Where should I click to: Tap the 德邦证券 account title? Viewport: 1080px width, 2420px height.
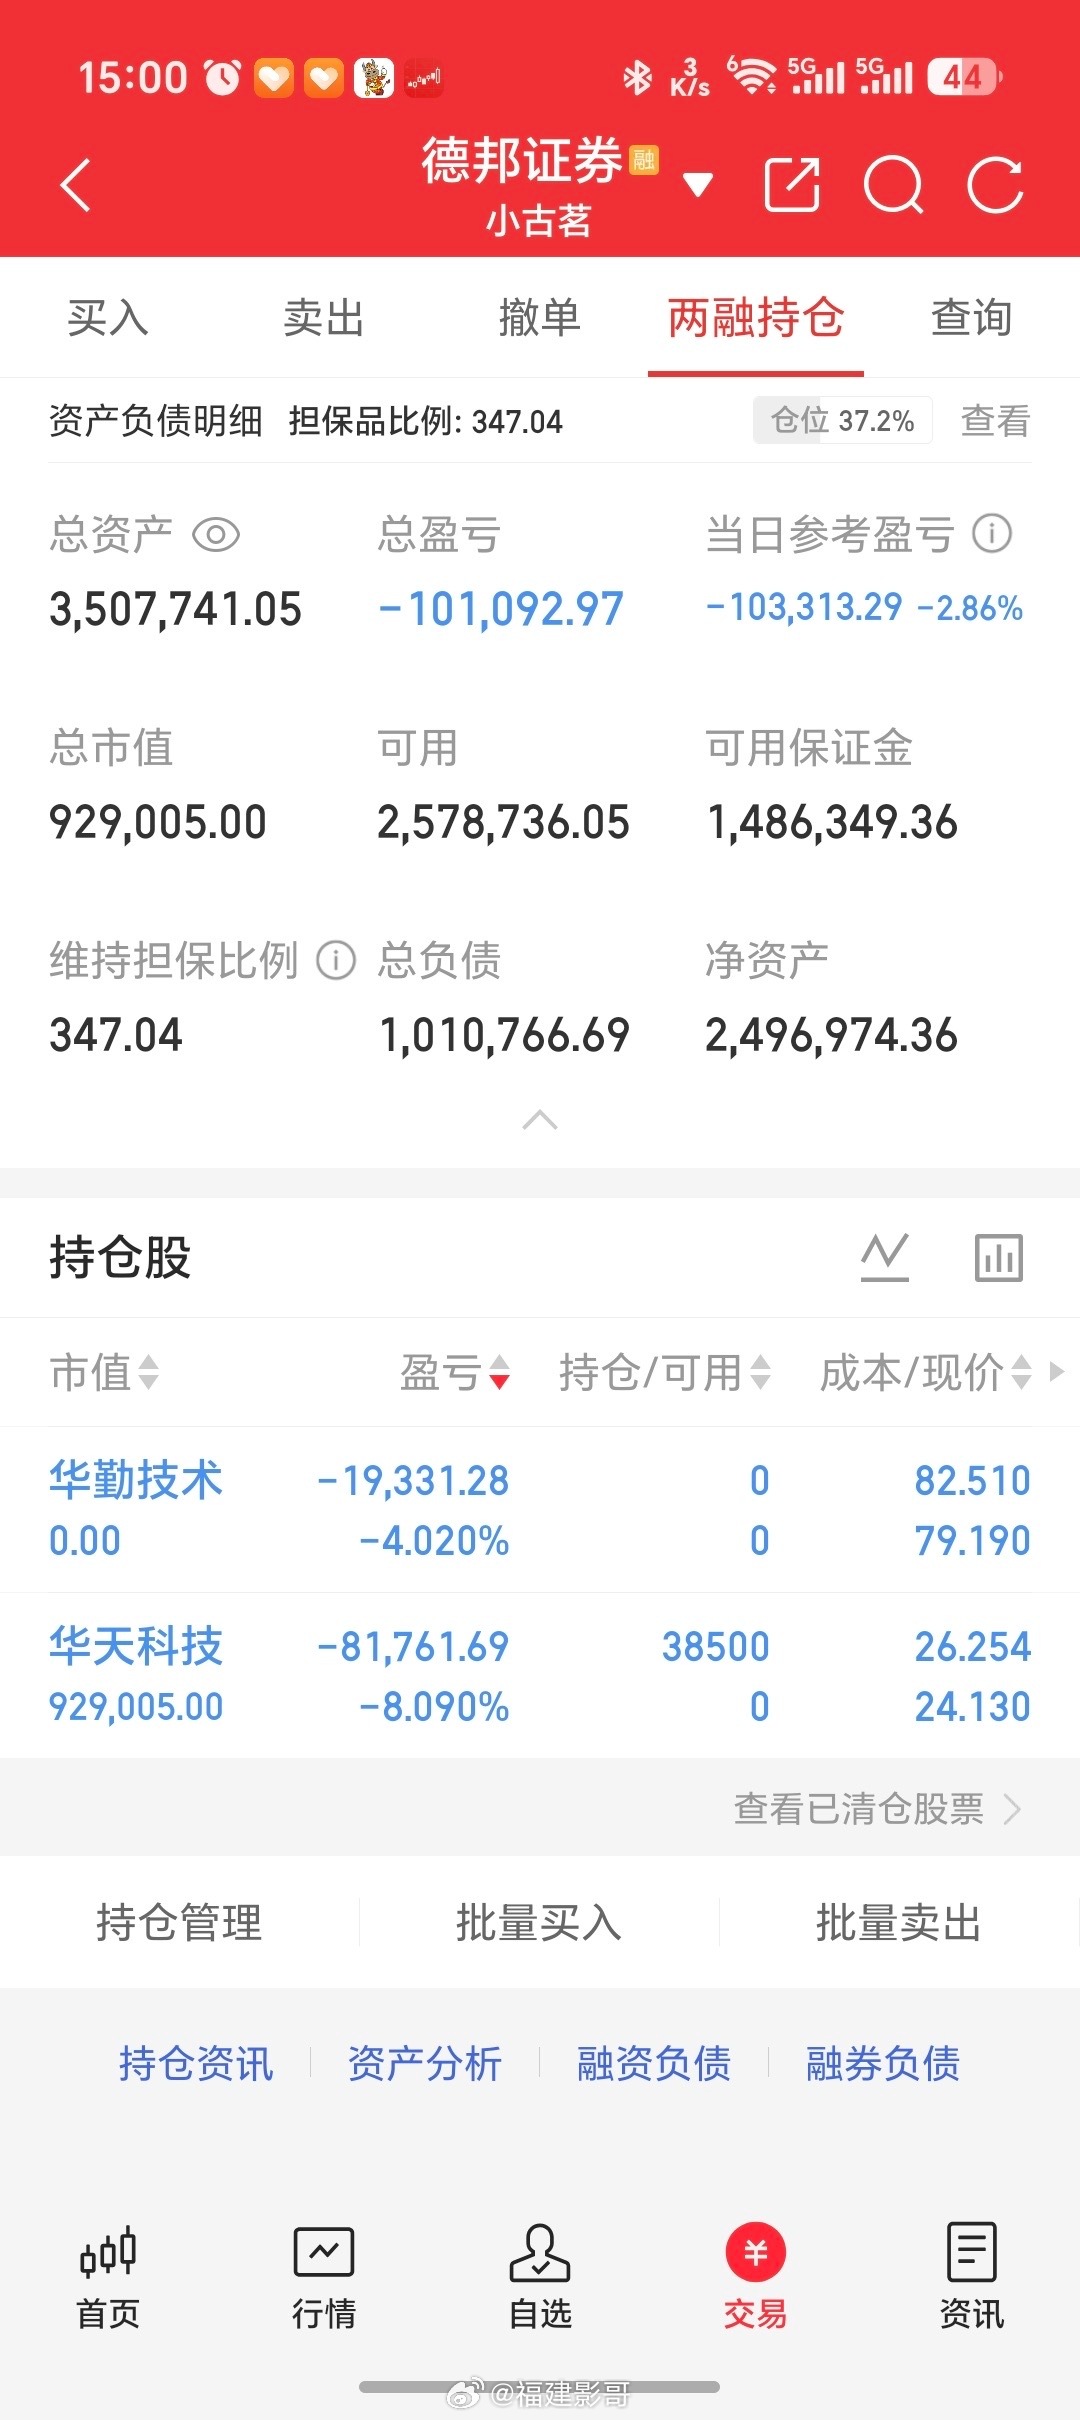[x=522, y=160]
